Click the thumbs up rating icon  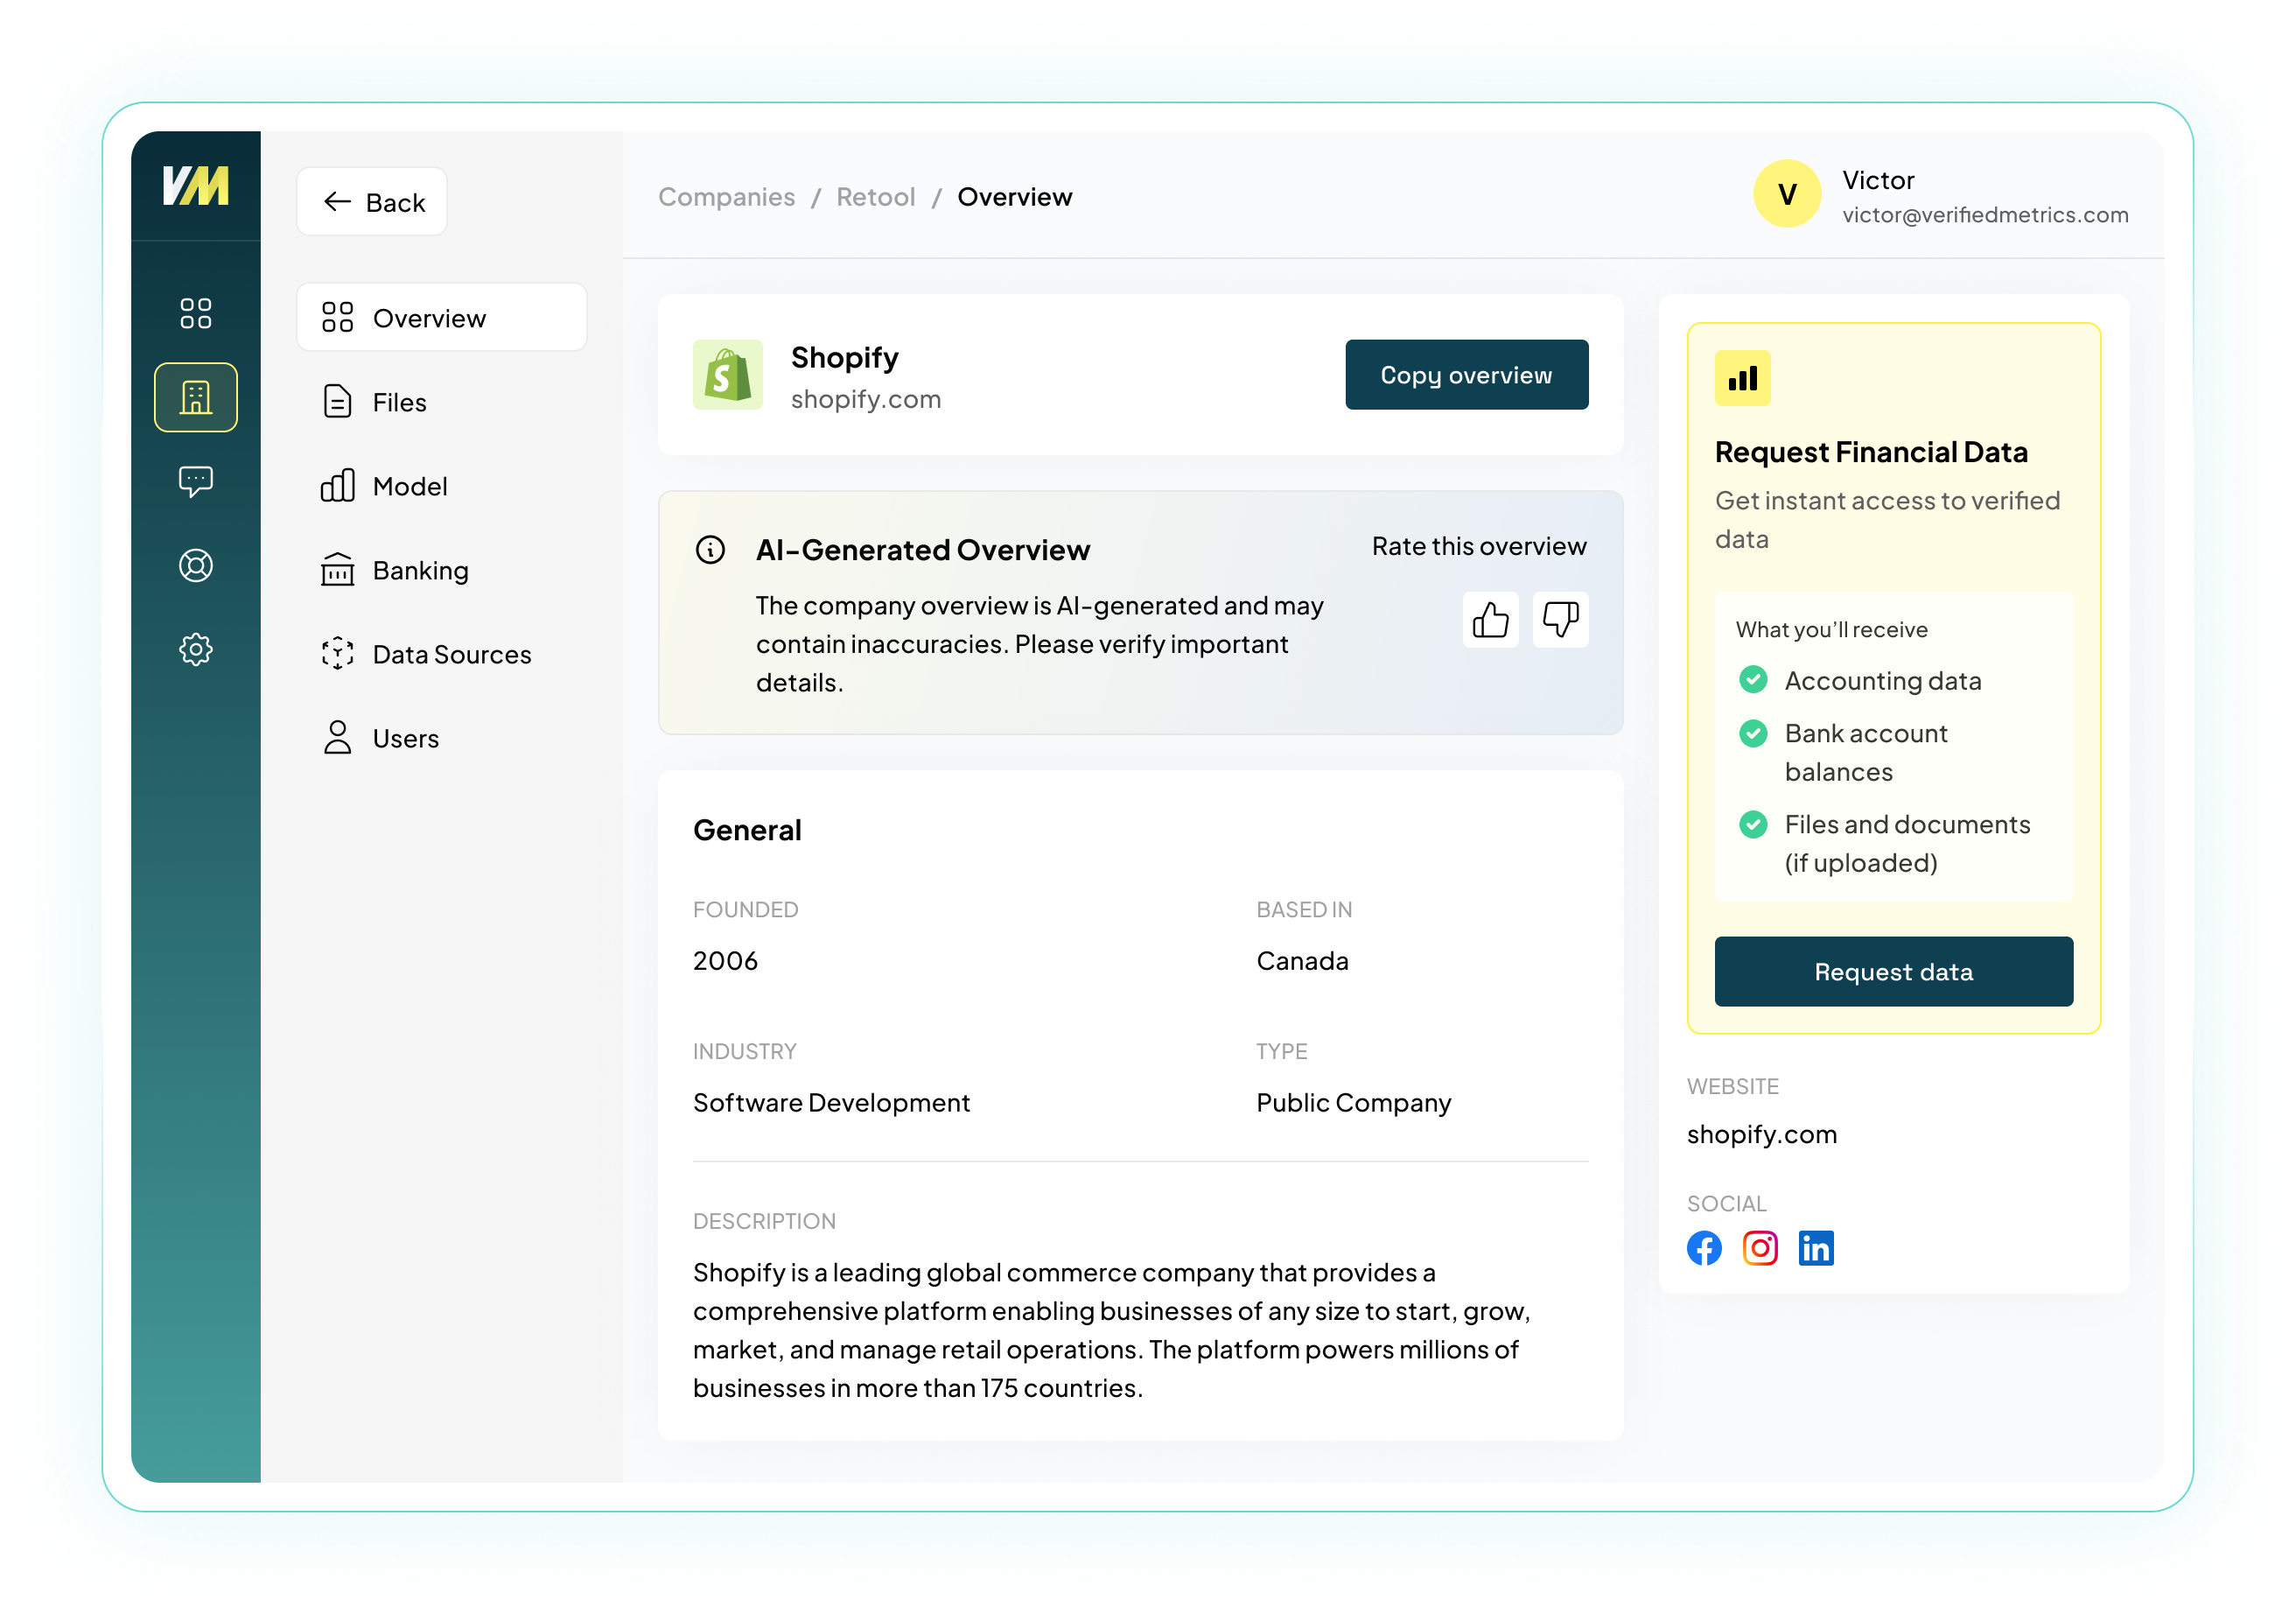coord(1490,620)
